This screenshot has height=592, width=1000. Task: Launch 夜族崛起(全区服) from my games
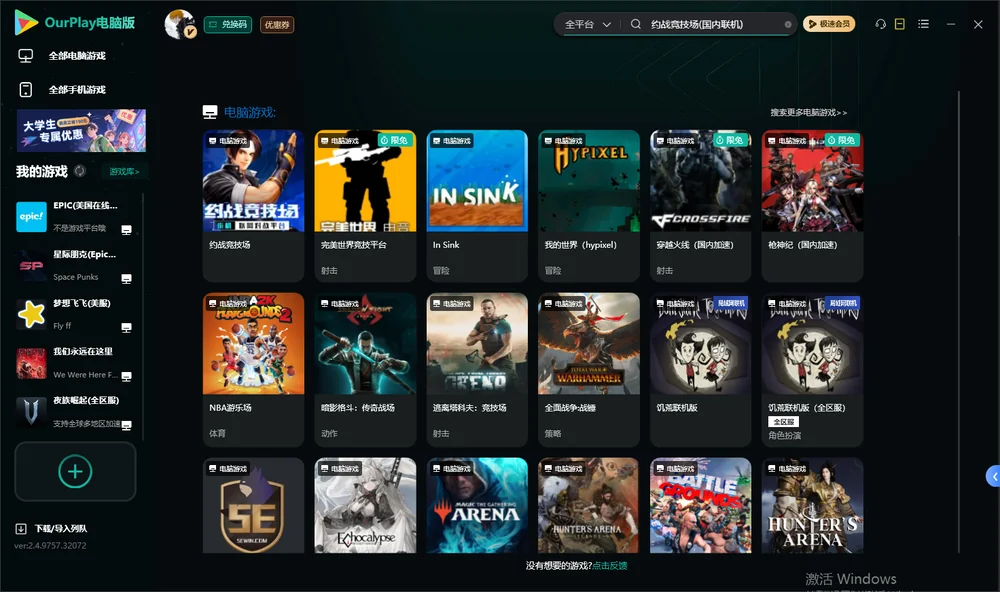point(75,412)
